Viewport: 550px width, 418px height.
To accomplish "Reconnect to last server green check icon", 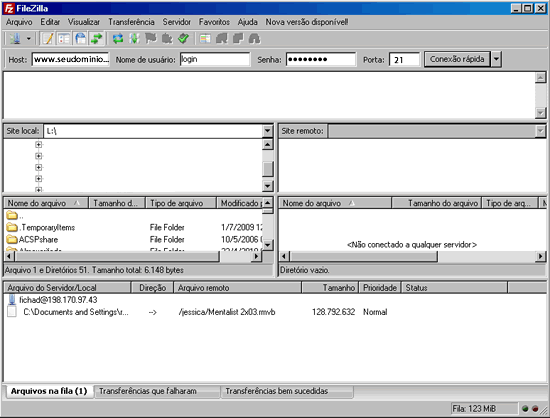I will (x=183, y=39).
